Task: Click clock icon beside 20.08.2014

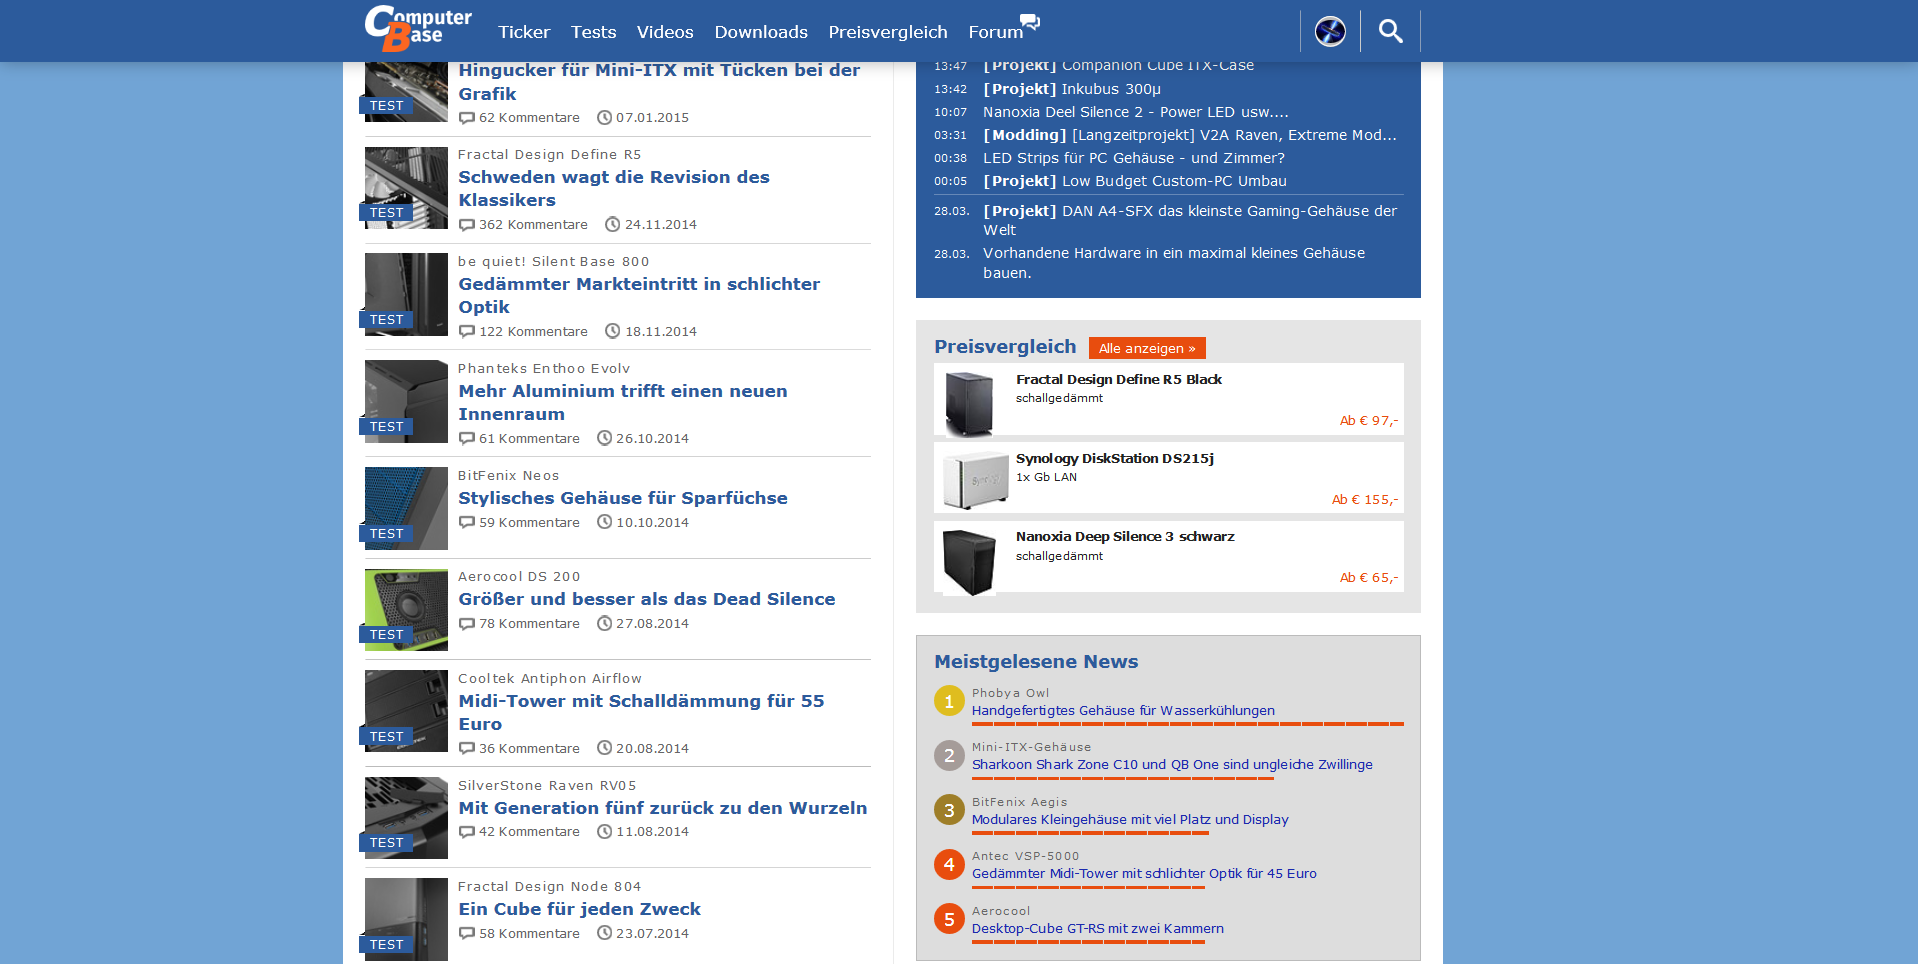Action: click(604, 749)
